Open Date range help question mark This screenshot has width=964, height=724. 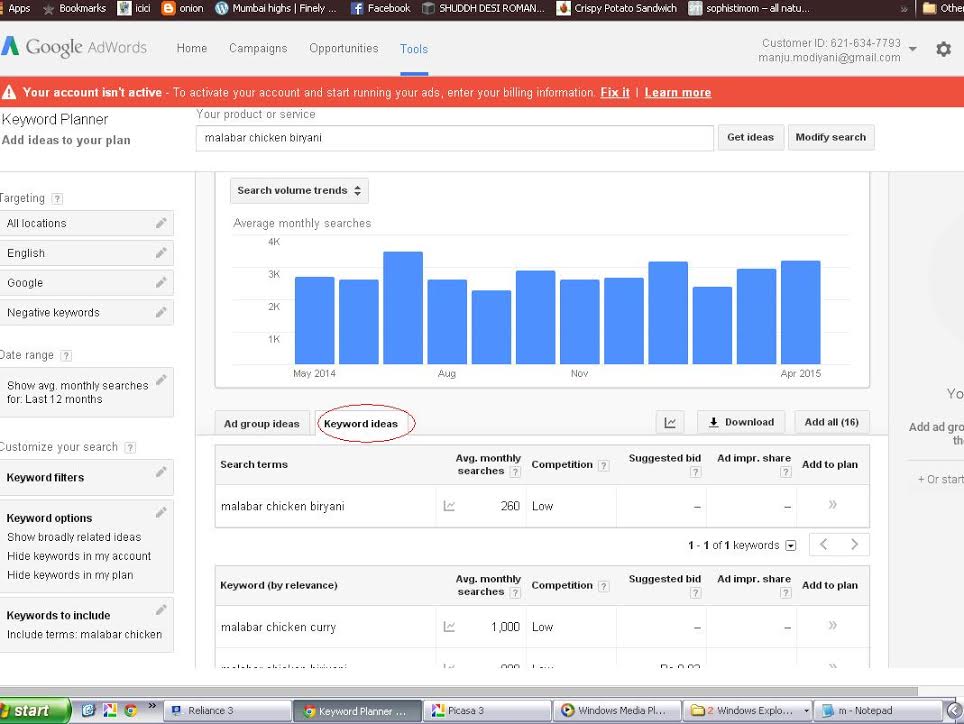(x=66, y=355)
